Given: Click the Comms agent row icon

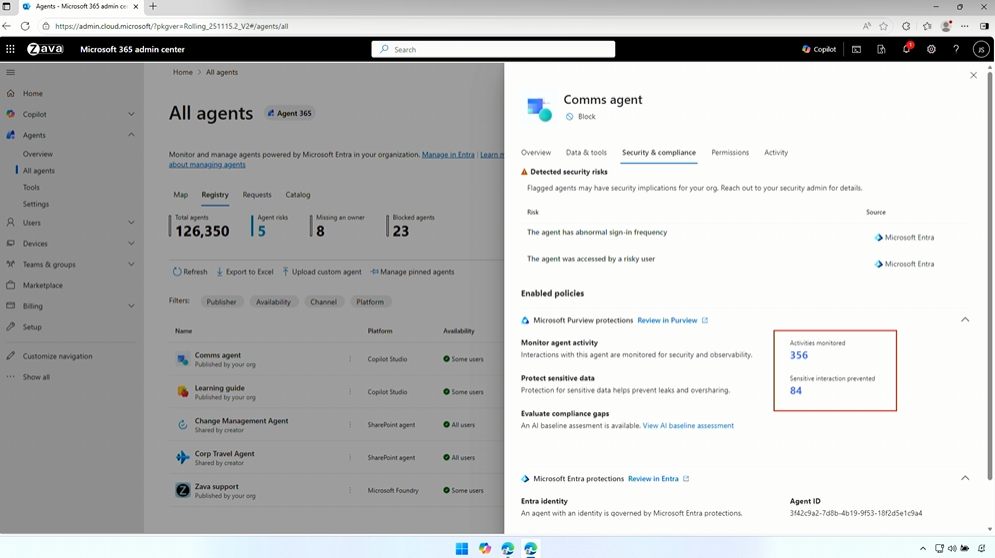Looking at the screenshot, I should (183, 359).
